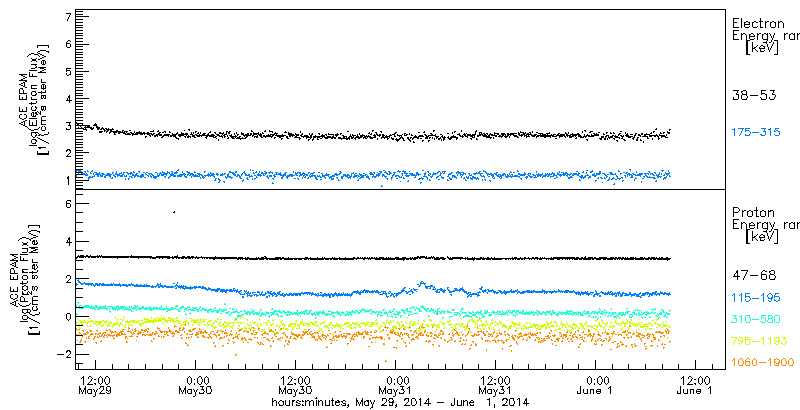The width and height of the screenshot is (800, 410).
Task: Click the 12:00 May31 time axis label
Action: (495, 385)
